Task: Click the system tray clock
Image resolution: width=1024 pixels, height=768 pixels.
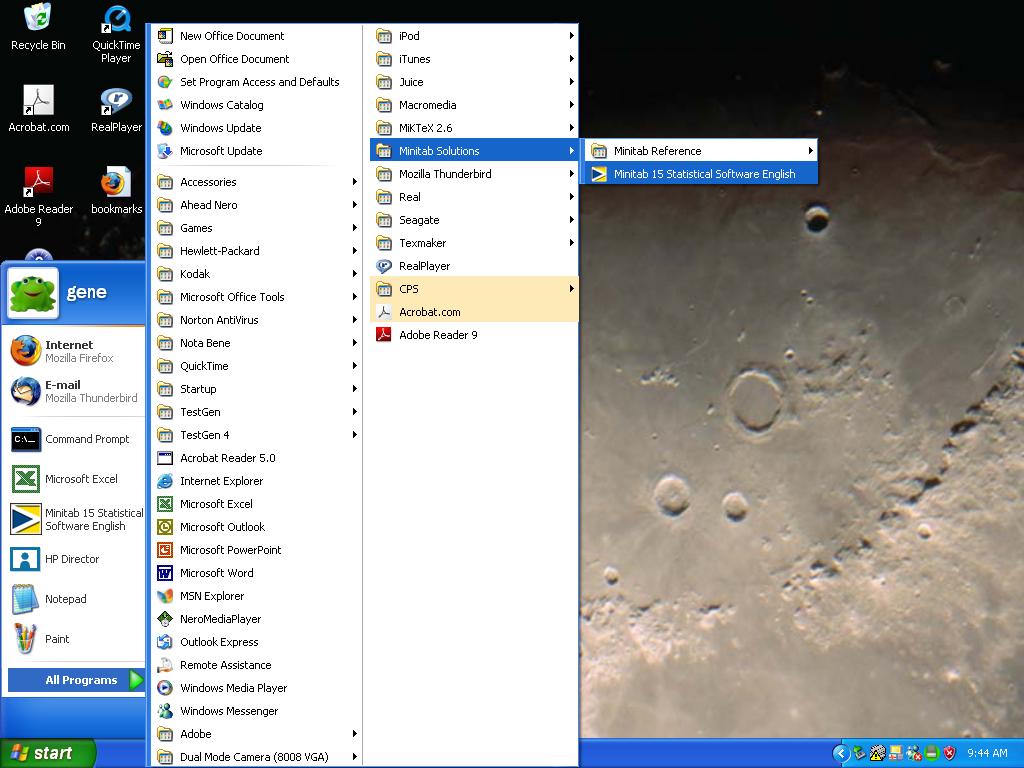Action: tap(987, 753)
